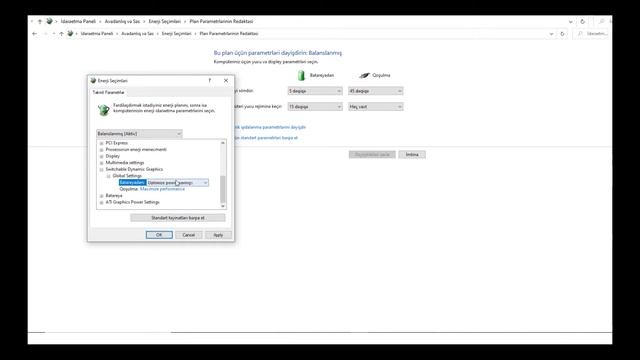Click Cancel in the power dialog
The width and height of the screenshot is (640, 360).
pyautogui.click(x=189, y=235)
